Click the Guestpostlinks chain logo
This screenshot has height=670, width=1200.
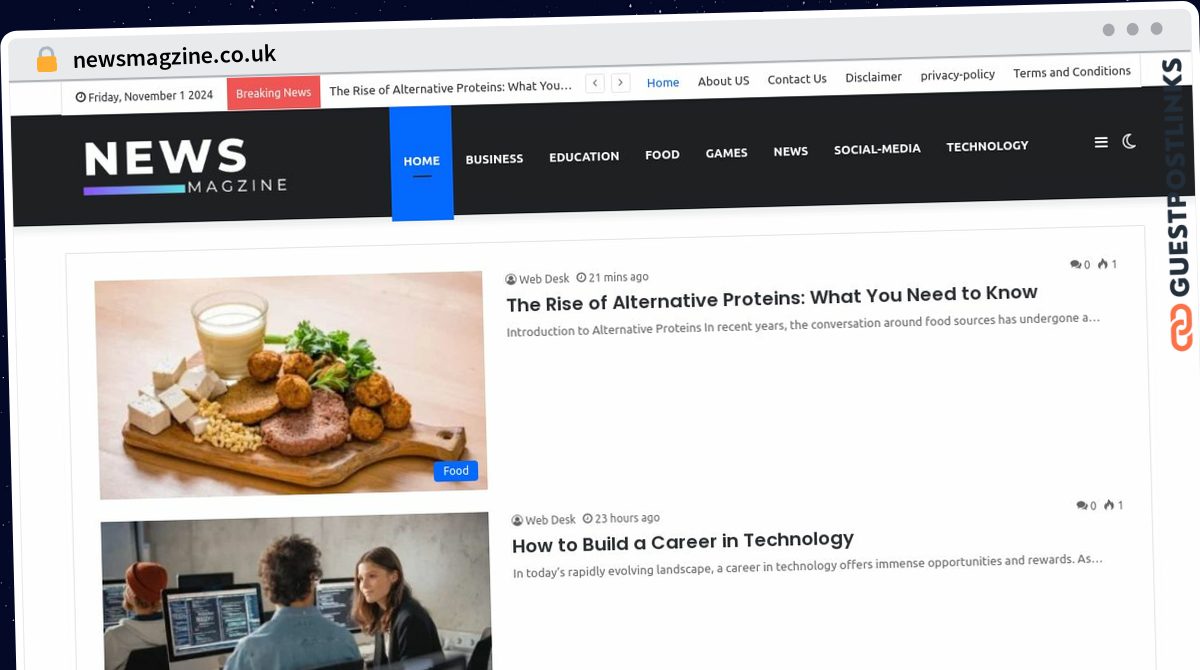(x=1181, y=328)
